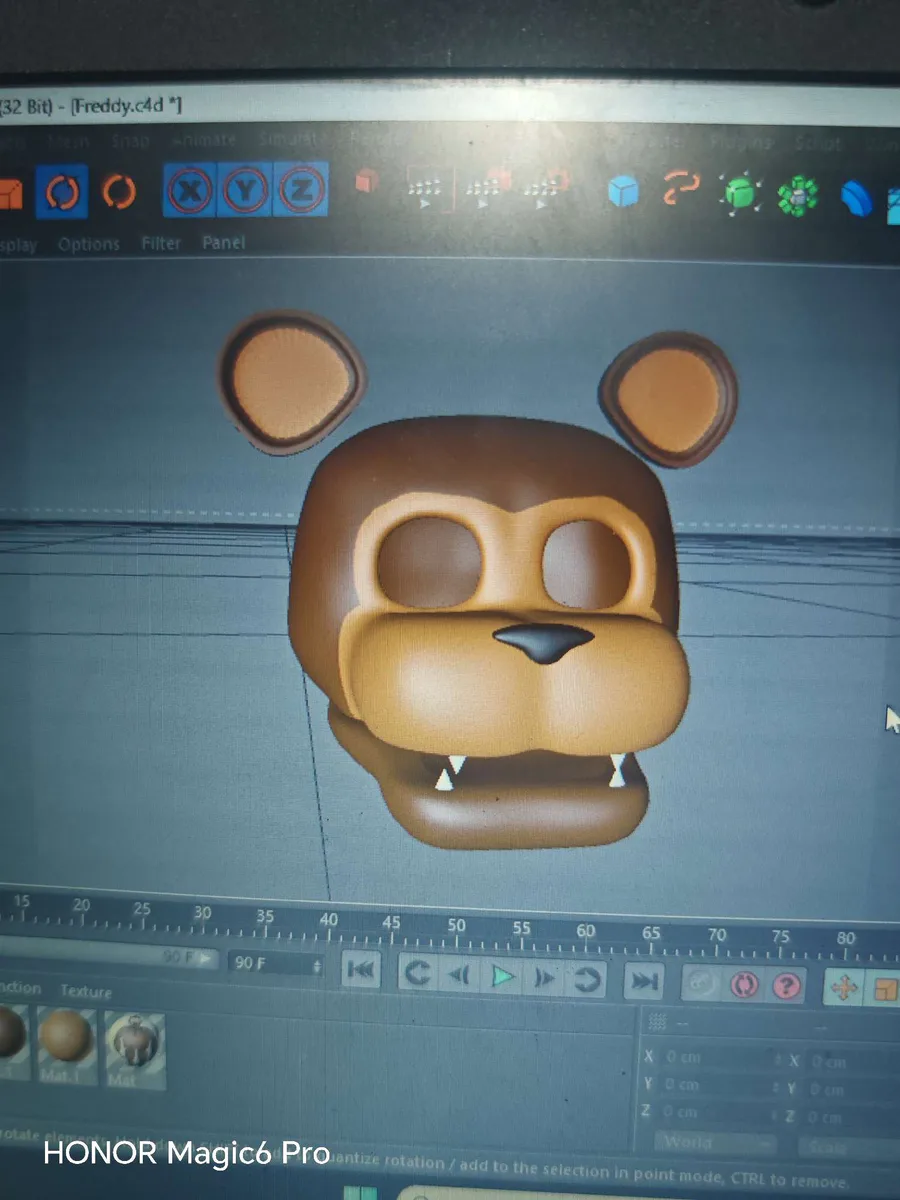Click the bear's black nose in viewport
The width and height of the screenshot is (900, 1200).
coord(543,643)
